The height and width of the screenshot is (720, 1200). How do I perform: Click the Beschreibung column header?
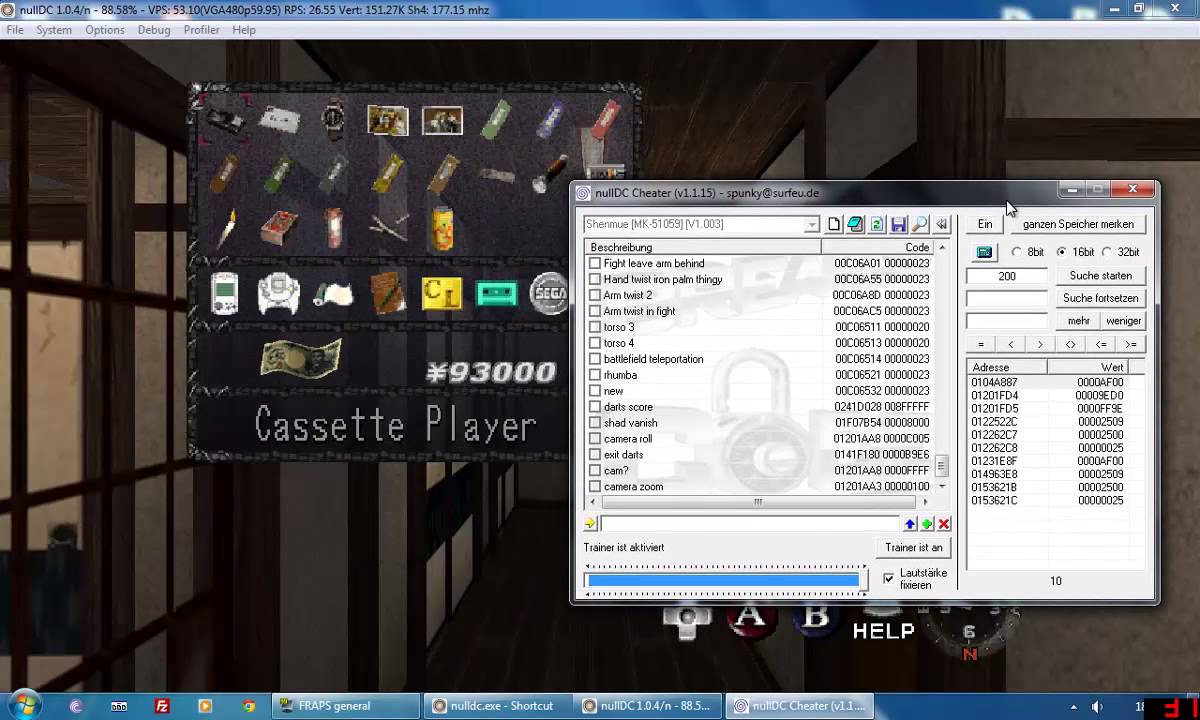(703, 247)
